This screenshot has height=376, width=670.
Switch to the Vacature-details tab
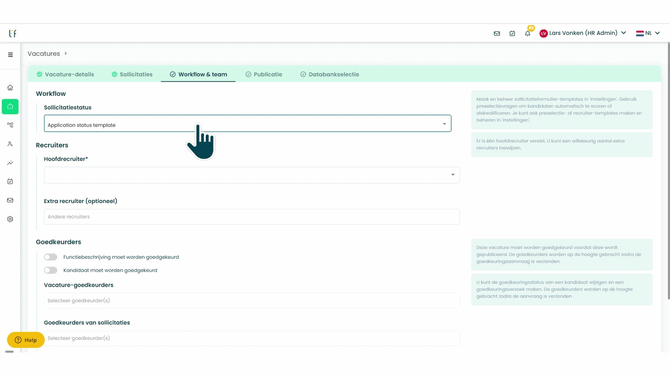[x=65, y=74]
